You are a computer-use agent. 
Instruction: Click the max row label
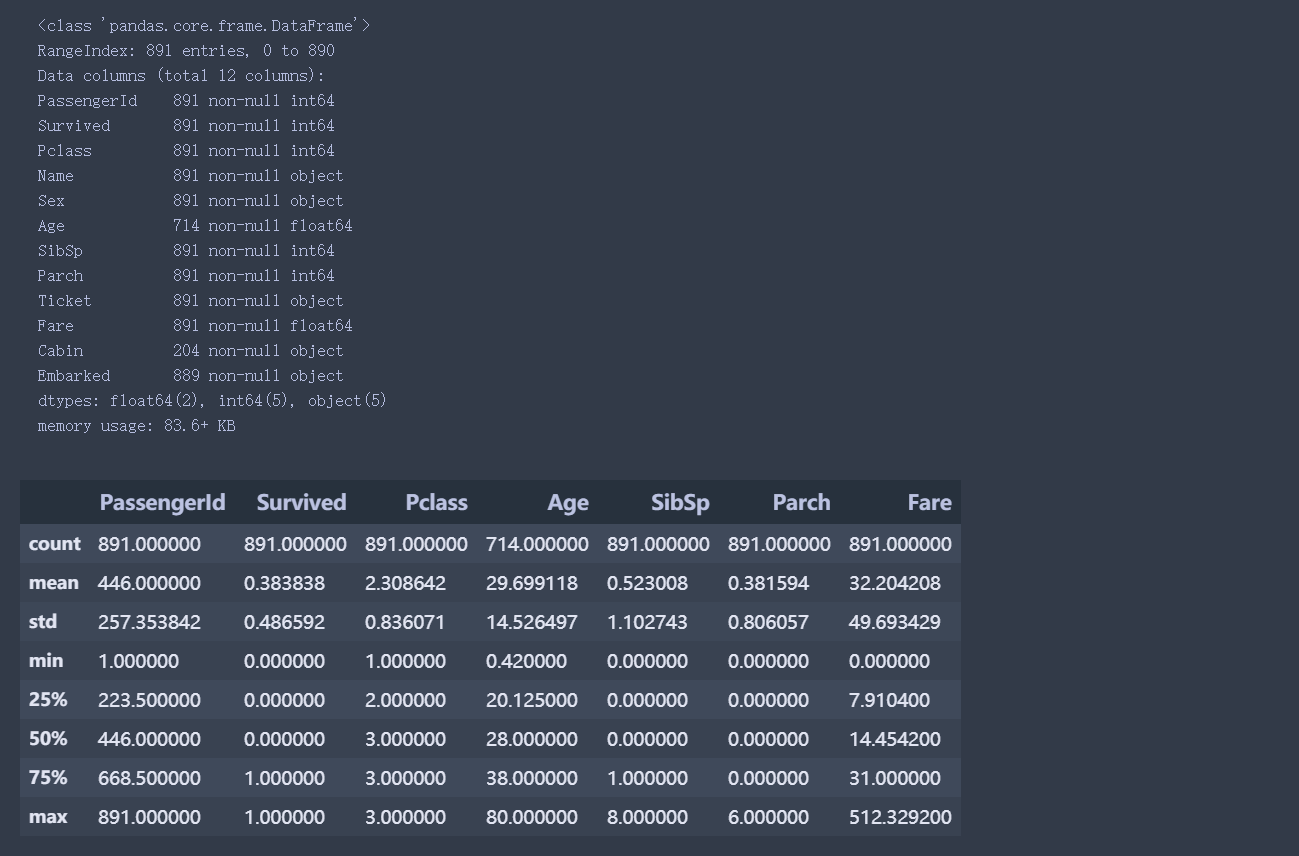point(48,816)
